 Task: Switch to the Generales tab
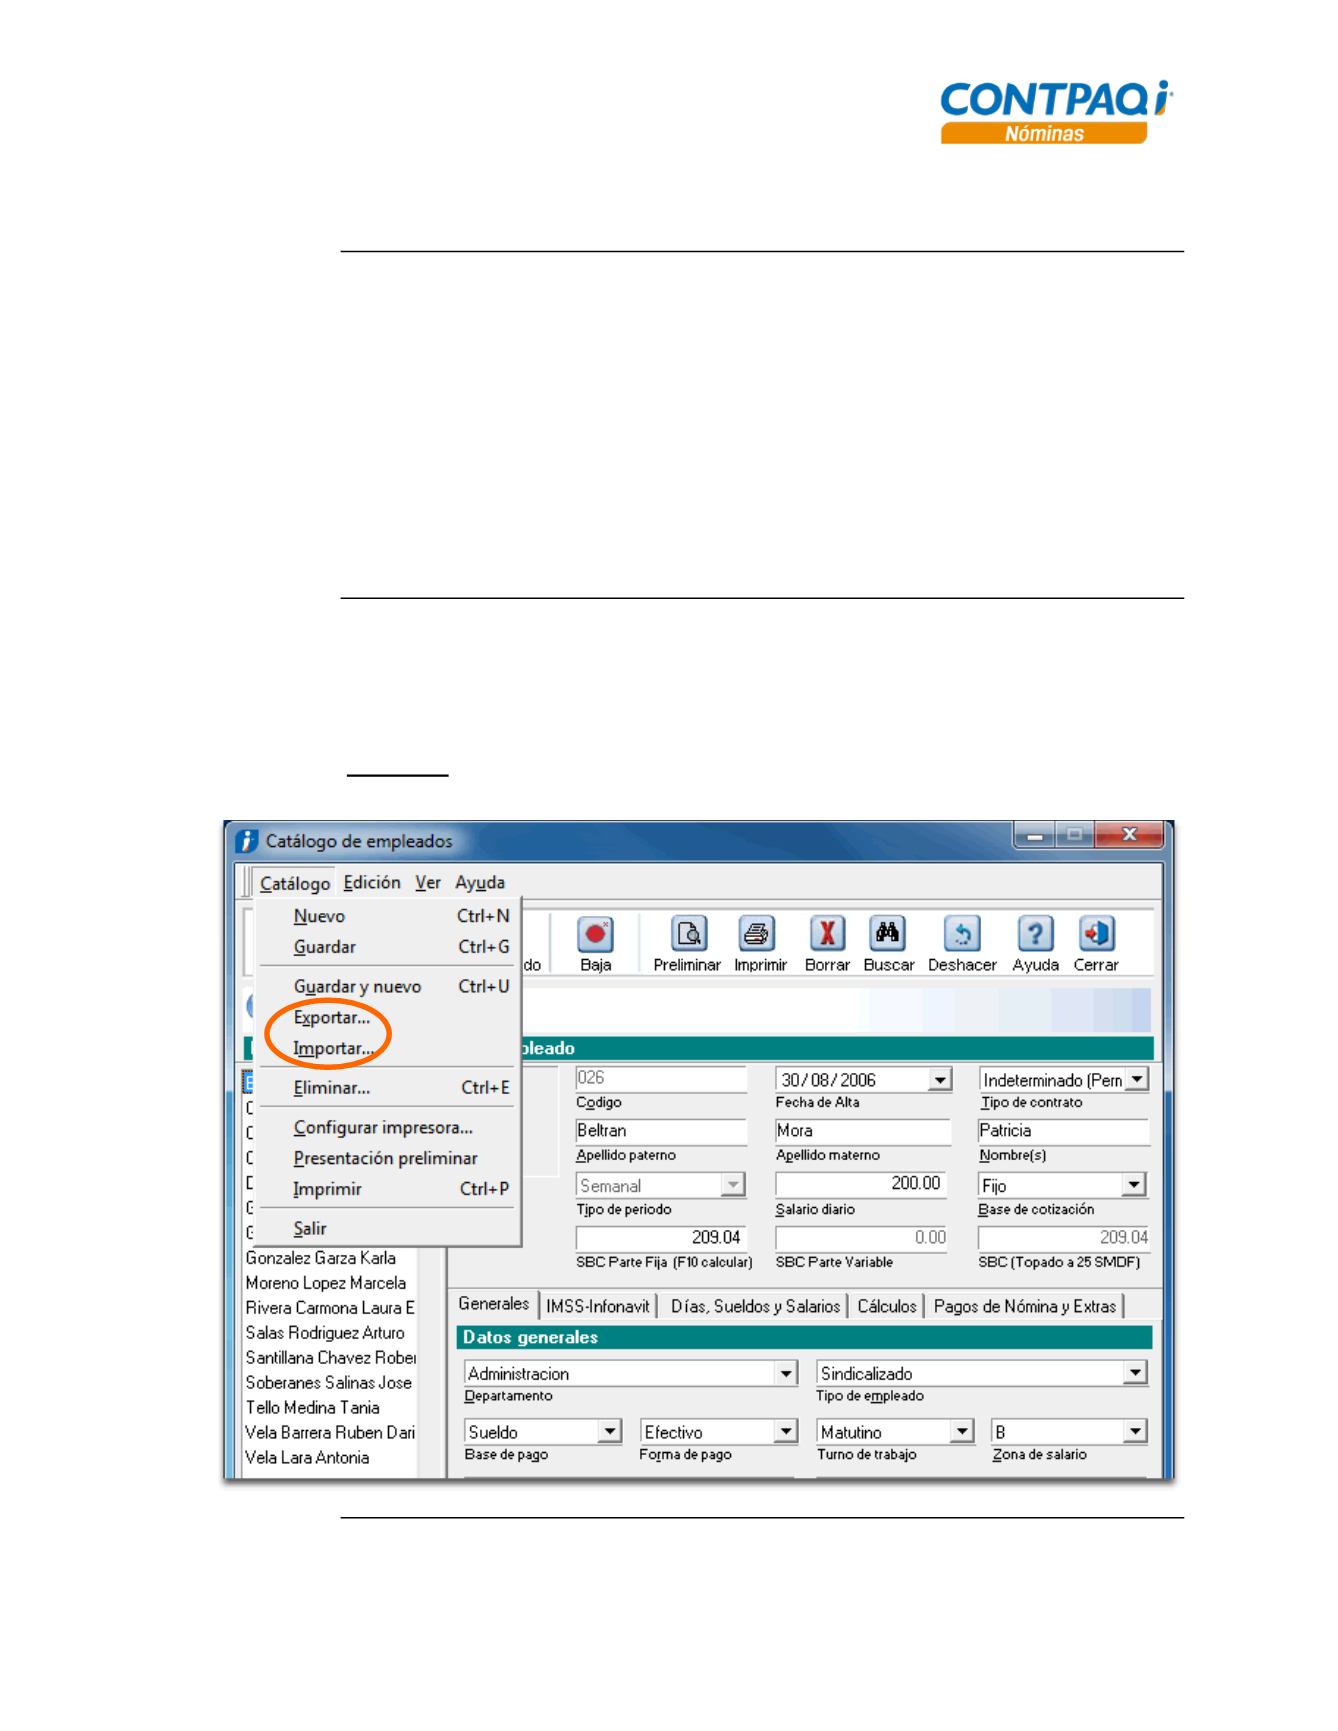tap(494, 1305)
